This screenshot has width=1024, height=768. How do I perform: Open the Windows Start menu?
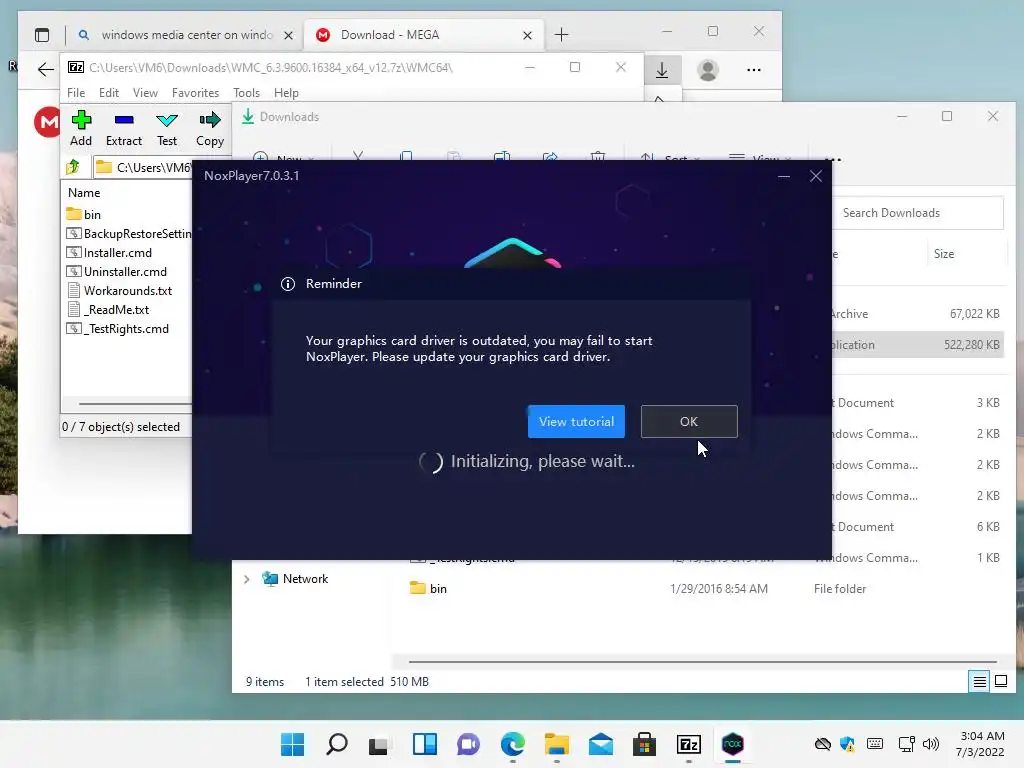(x=292, y=744)
